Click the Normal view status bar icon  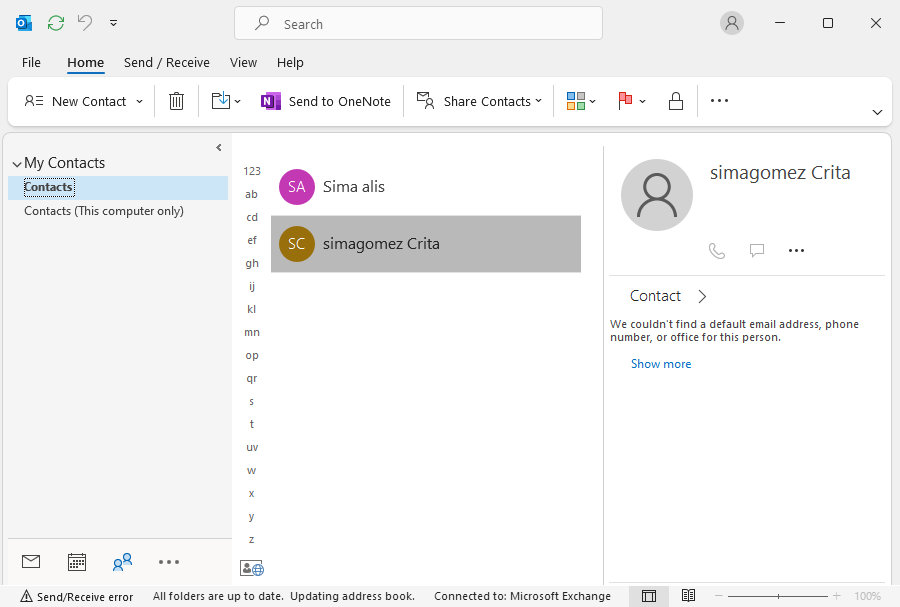pyautogui.click(x=649, y=596)
